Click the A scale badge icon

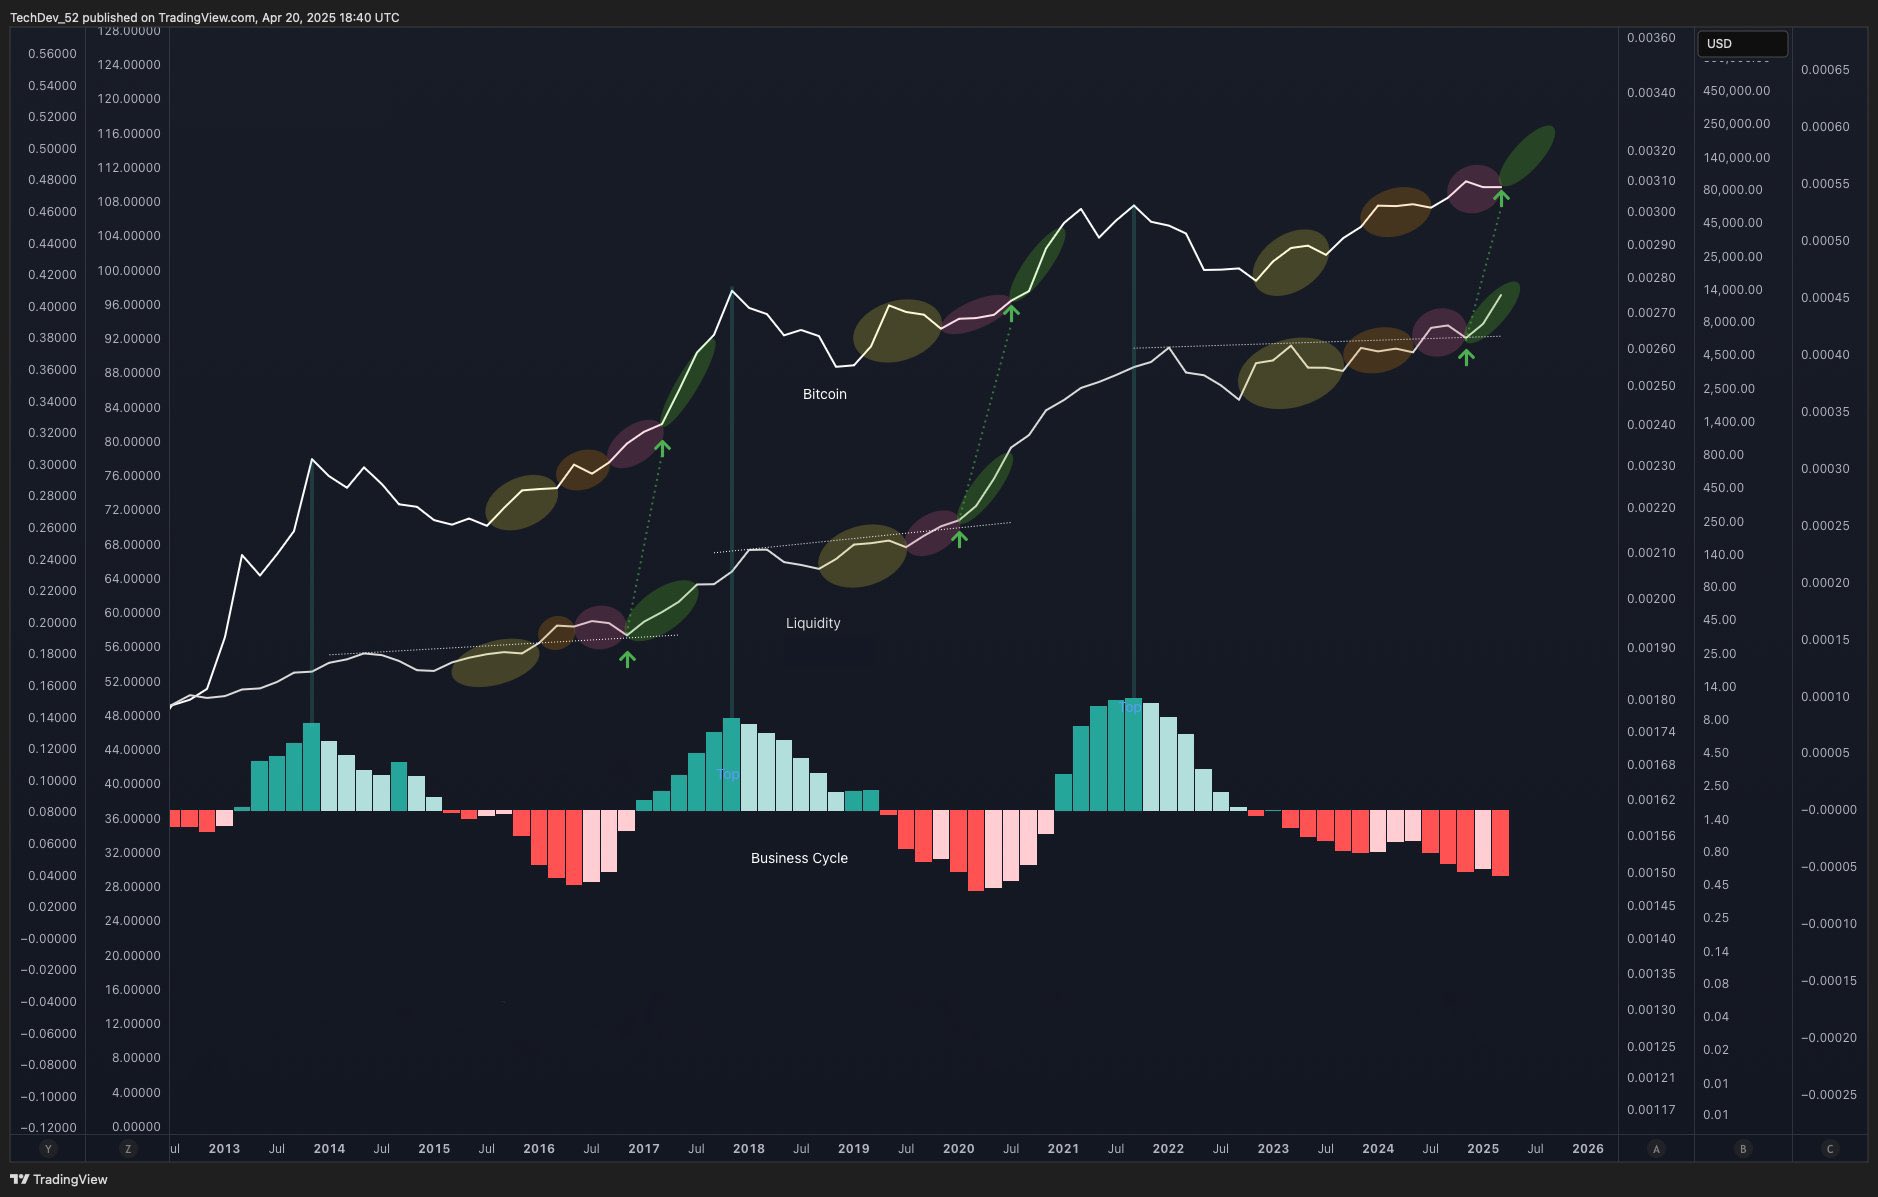coord(1656,1149)
